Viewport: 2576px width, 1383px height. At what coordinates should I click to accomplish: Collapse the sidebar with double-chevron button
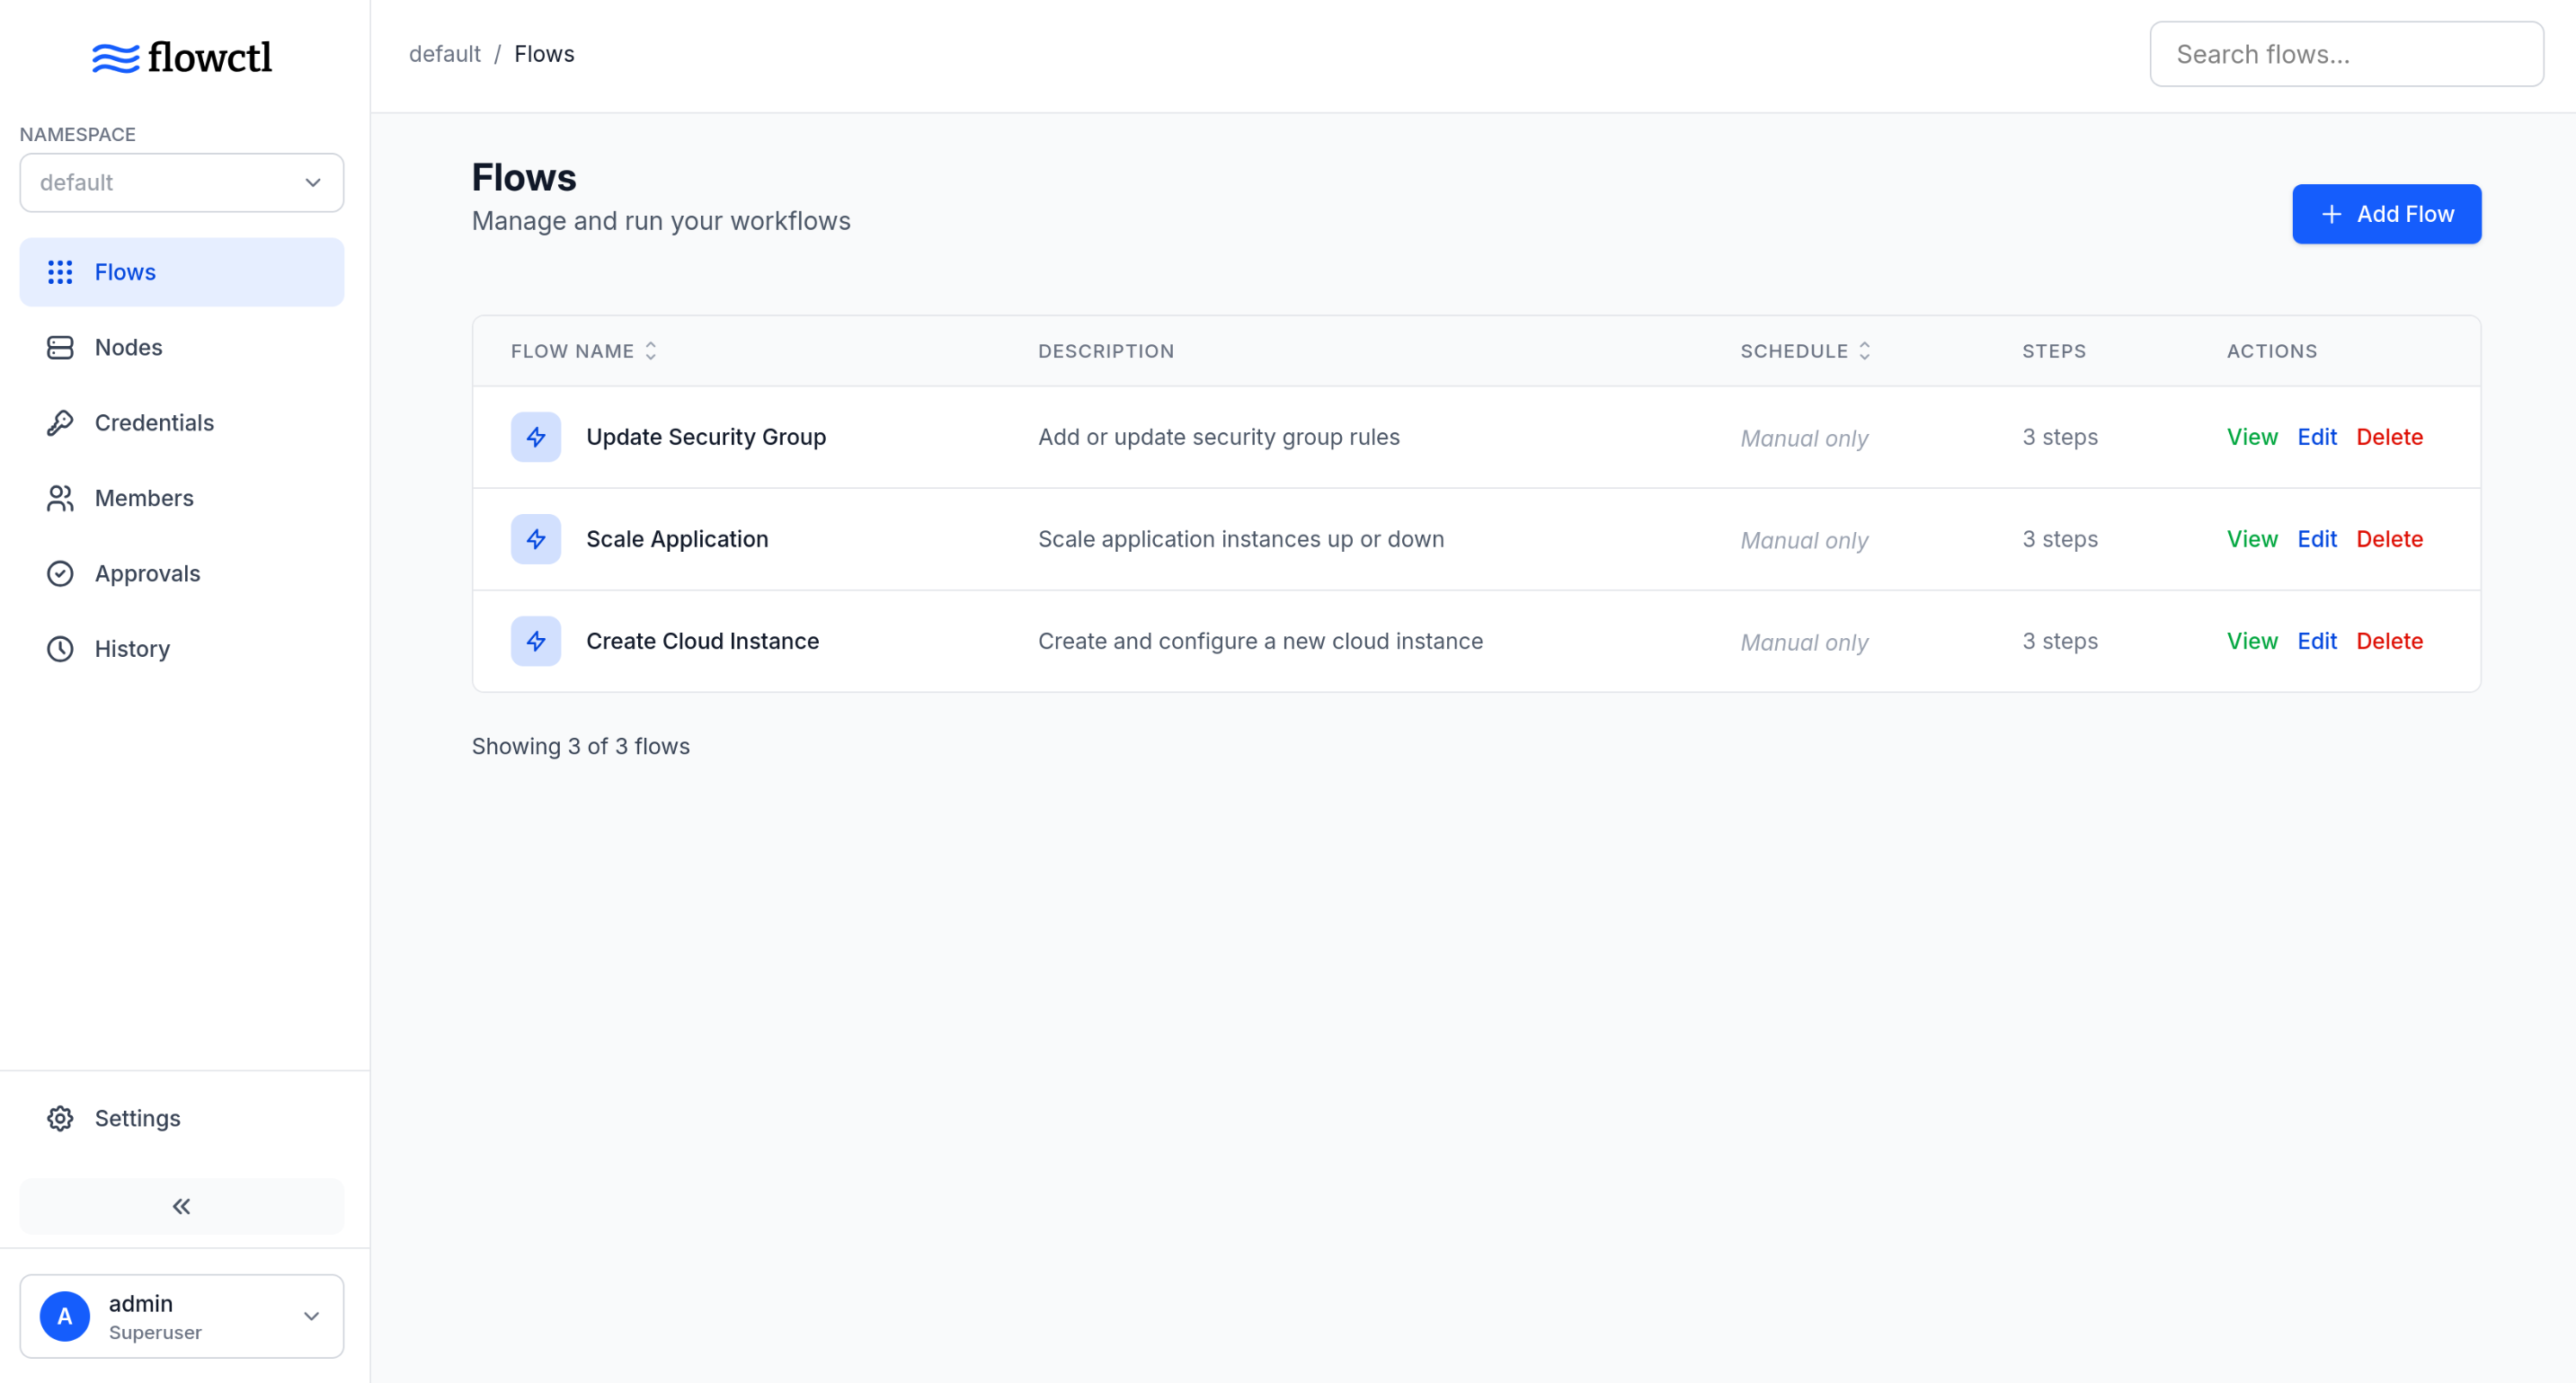tap(181, 1206)
